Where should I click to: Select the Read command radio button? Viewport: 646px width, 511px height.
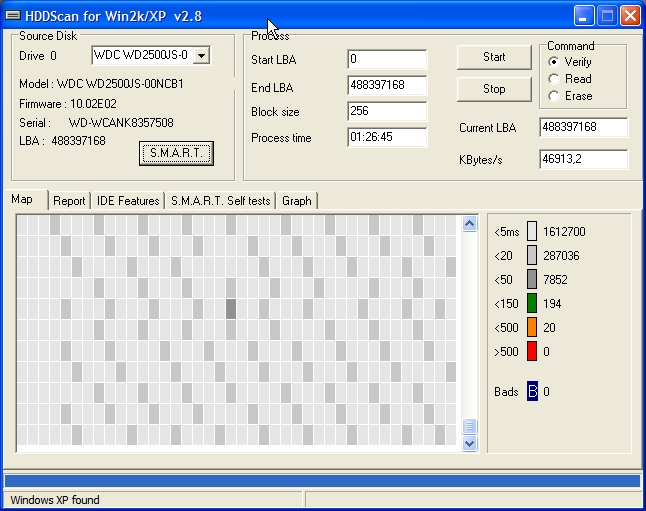[x=554, y=79]
